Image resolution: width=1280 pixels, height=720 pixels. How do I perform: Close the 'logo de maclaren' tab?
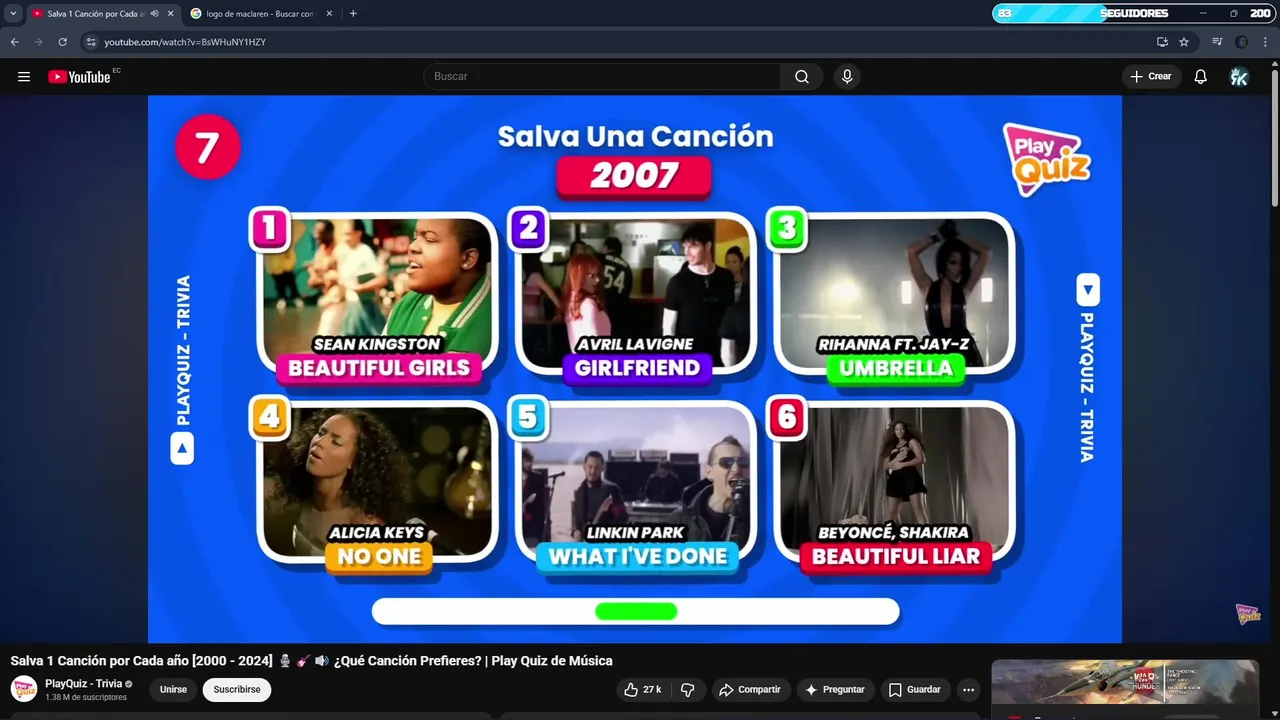pos(329,14)
